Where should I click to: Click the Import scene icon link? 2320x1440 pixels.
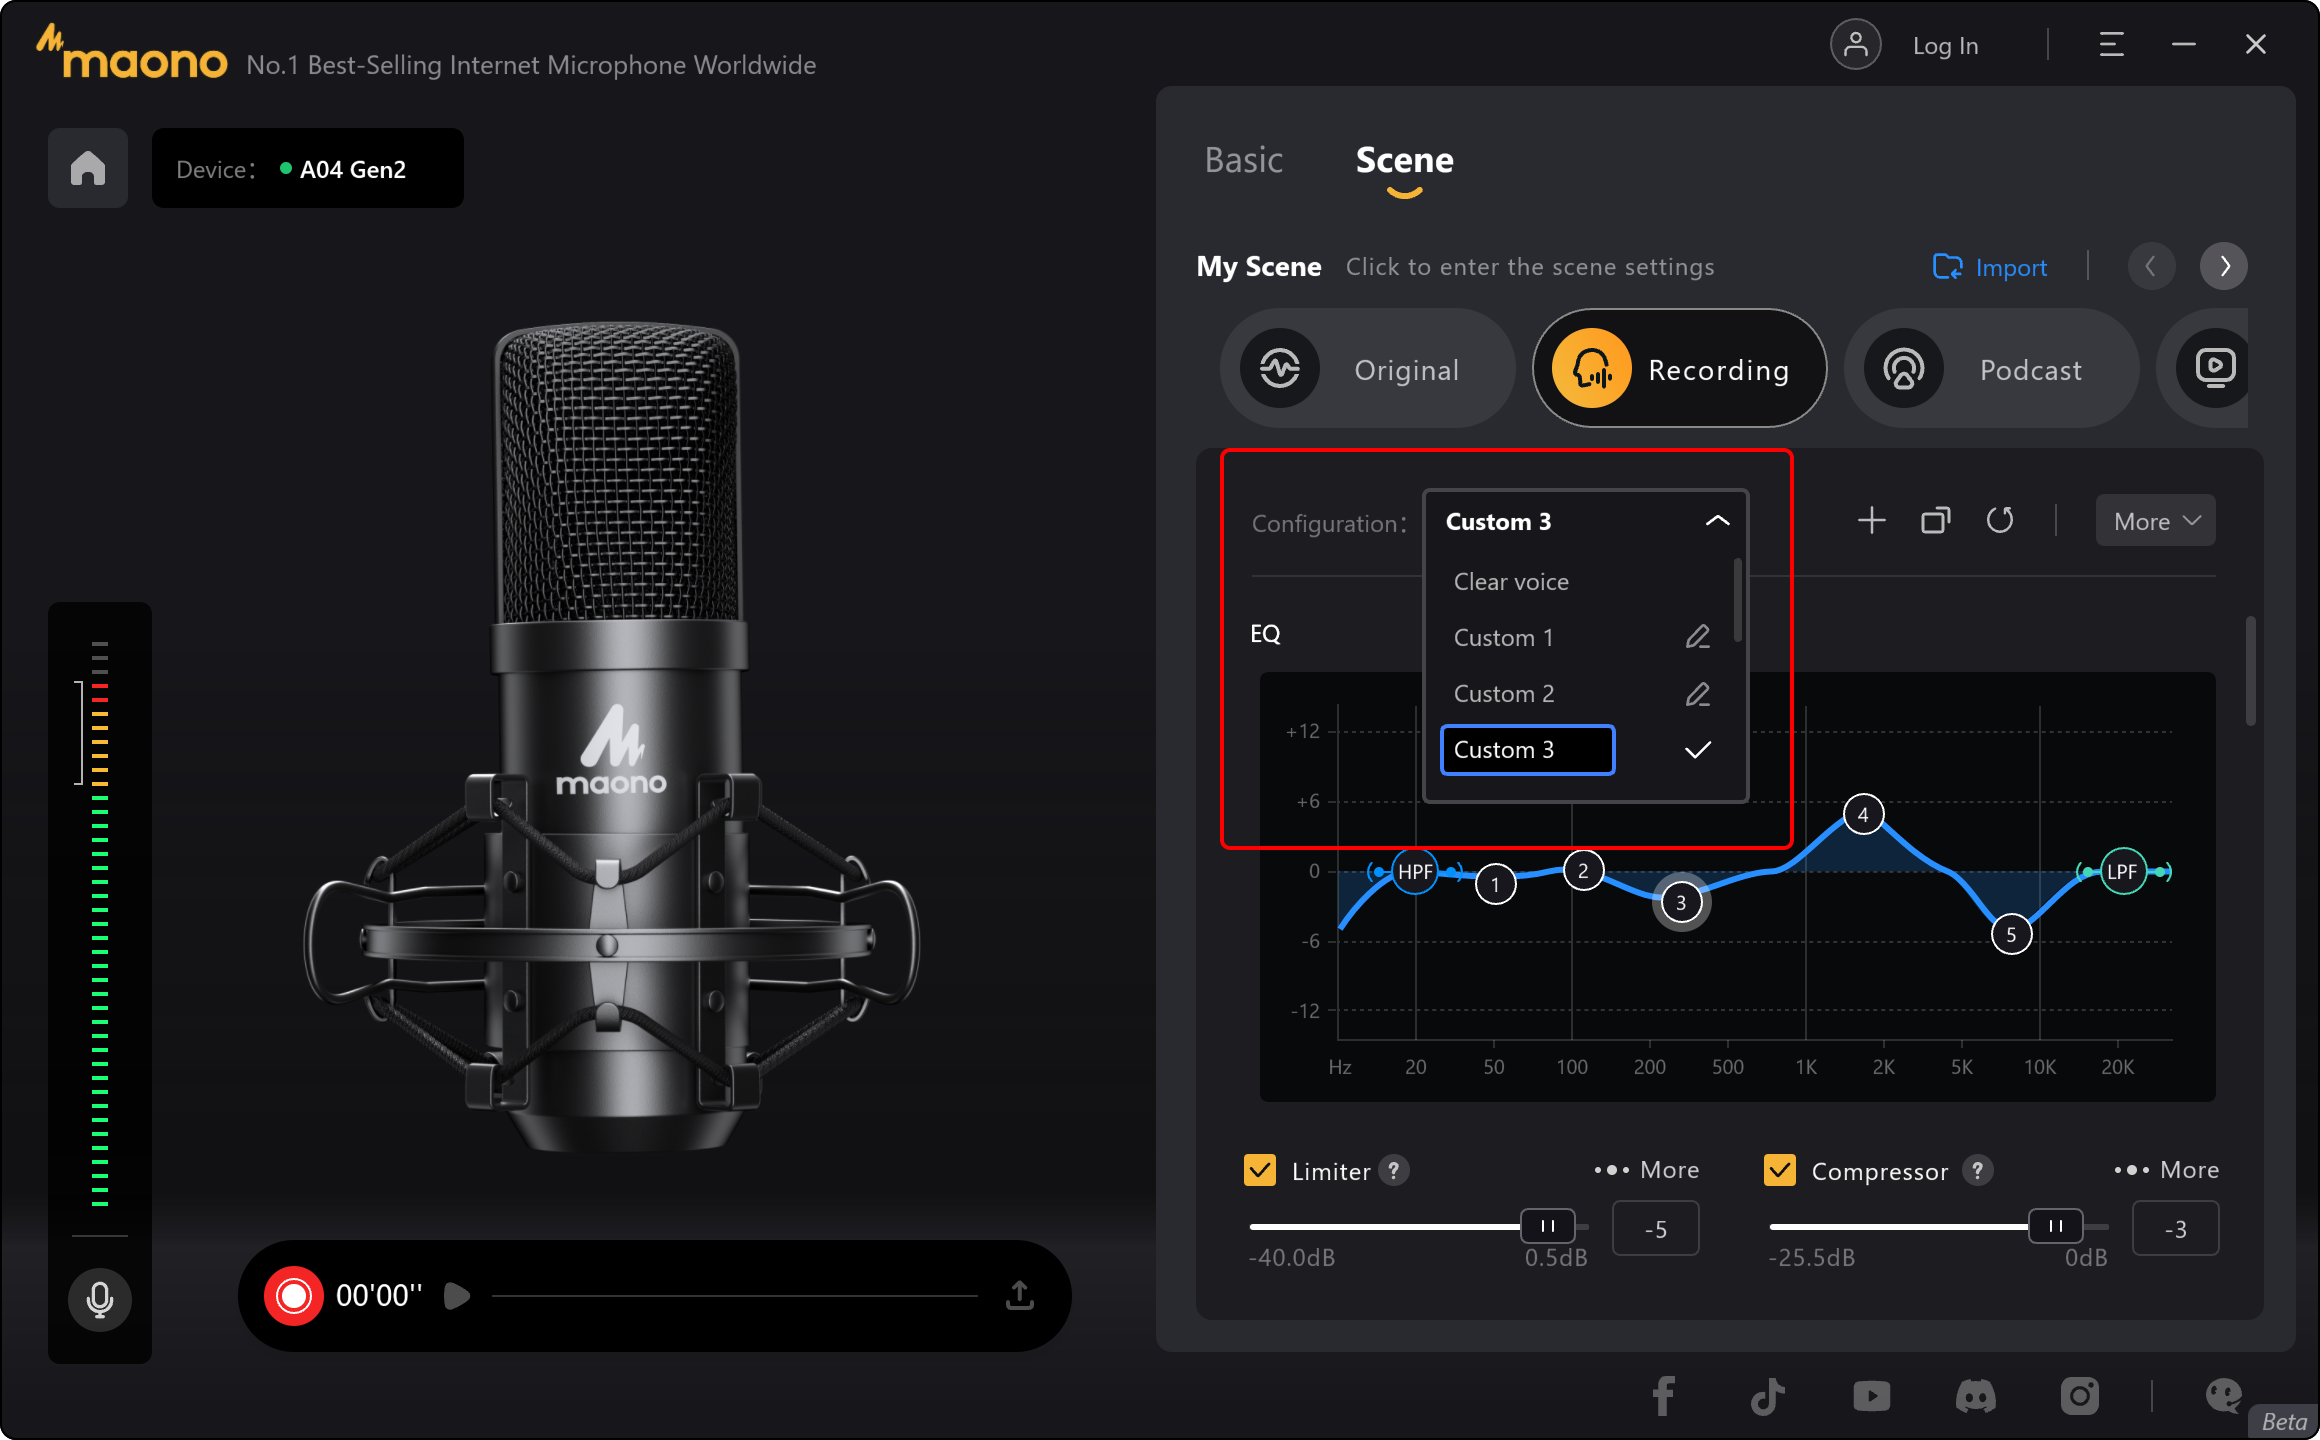1989,267
